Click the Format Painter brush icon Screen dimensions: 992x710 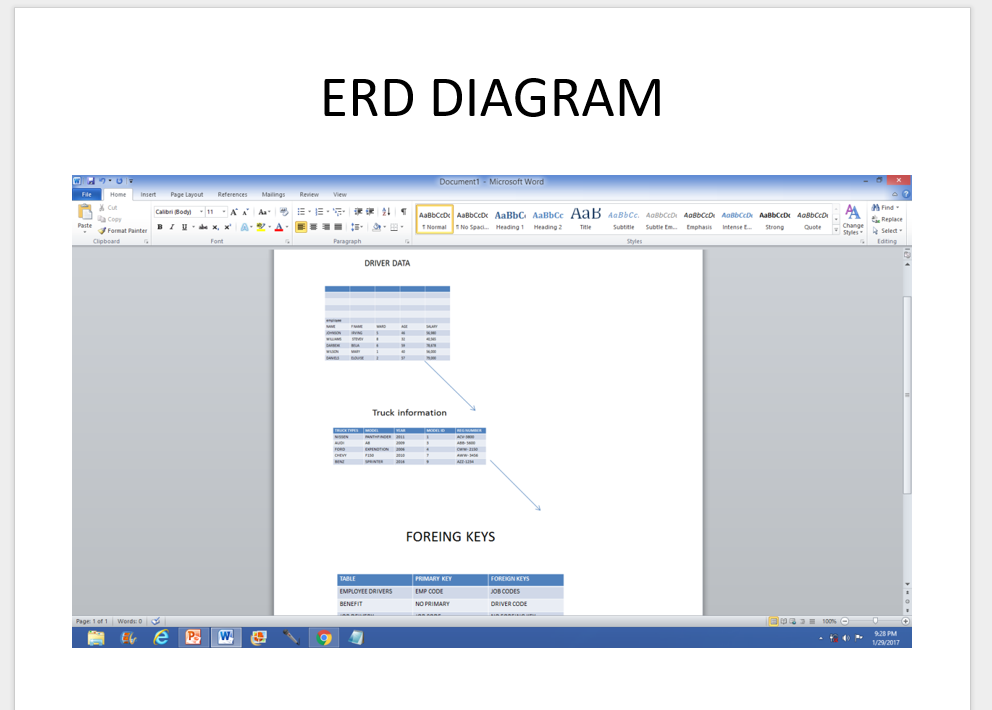point(102,231)
